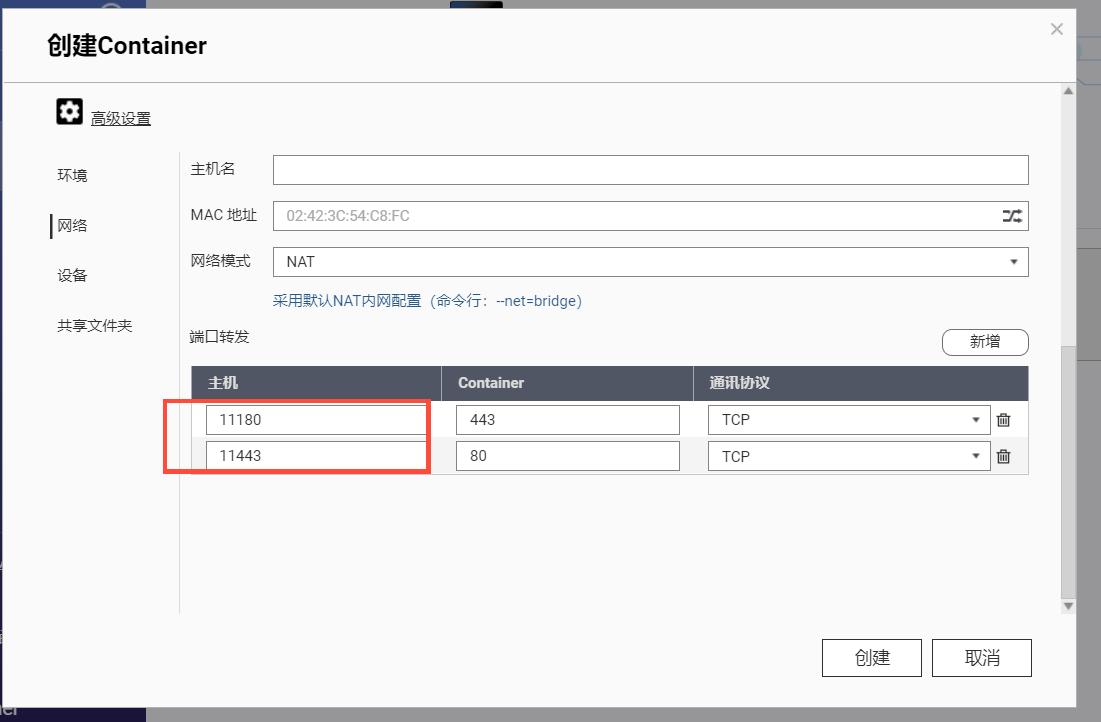Edit the container port 443 field

tap(567, 419)
